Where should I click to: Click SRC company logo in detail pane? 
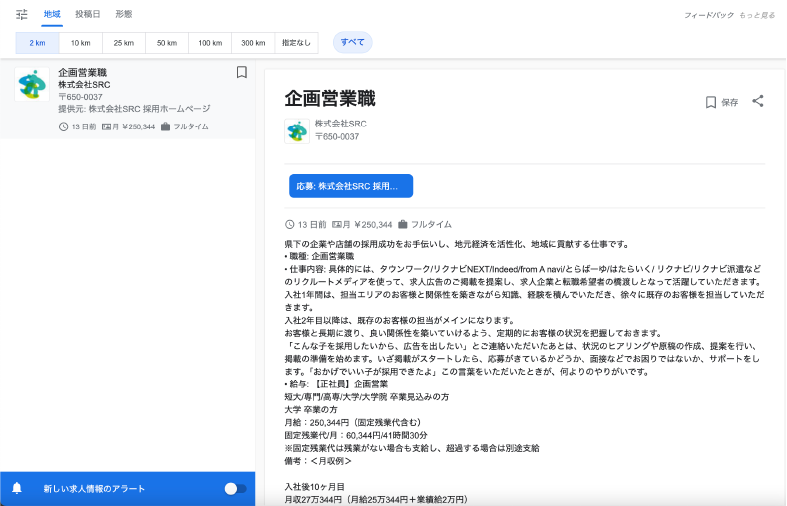(x=297, y=131)
